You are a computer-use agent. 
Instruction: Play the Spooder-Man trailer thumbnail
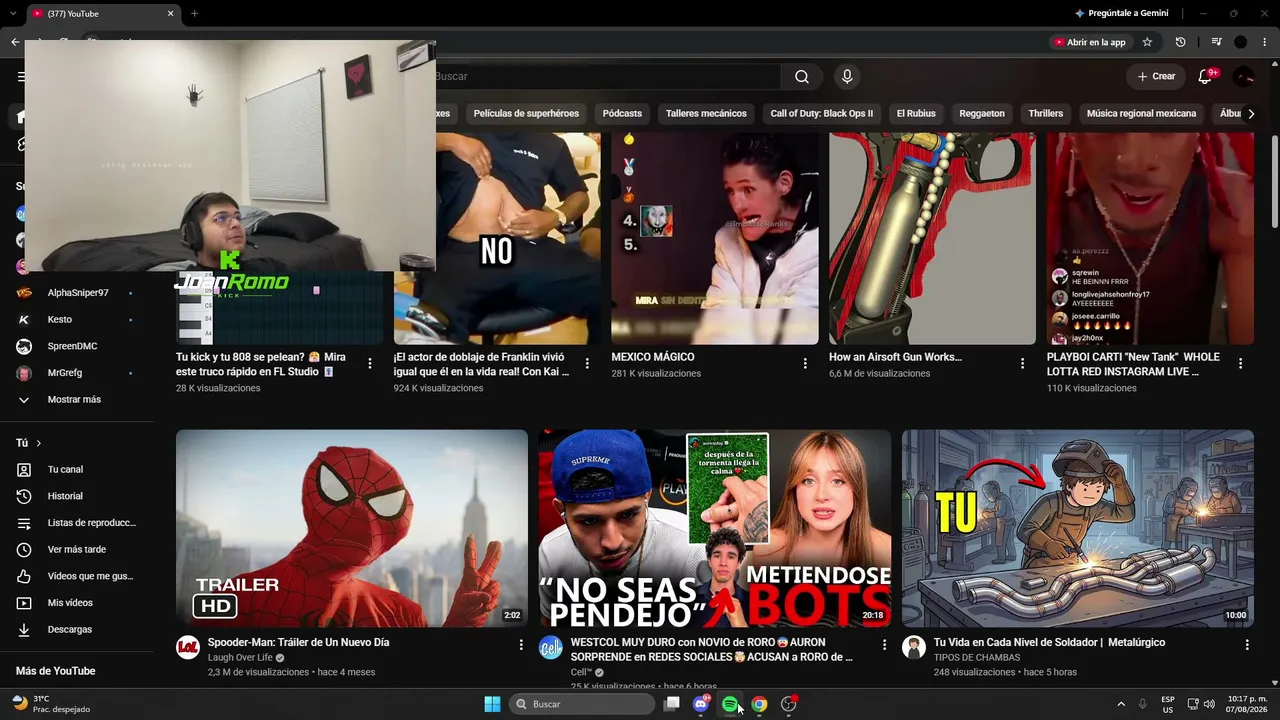pyautogui.click(x=352, y=528)
